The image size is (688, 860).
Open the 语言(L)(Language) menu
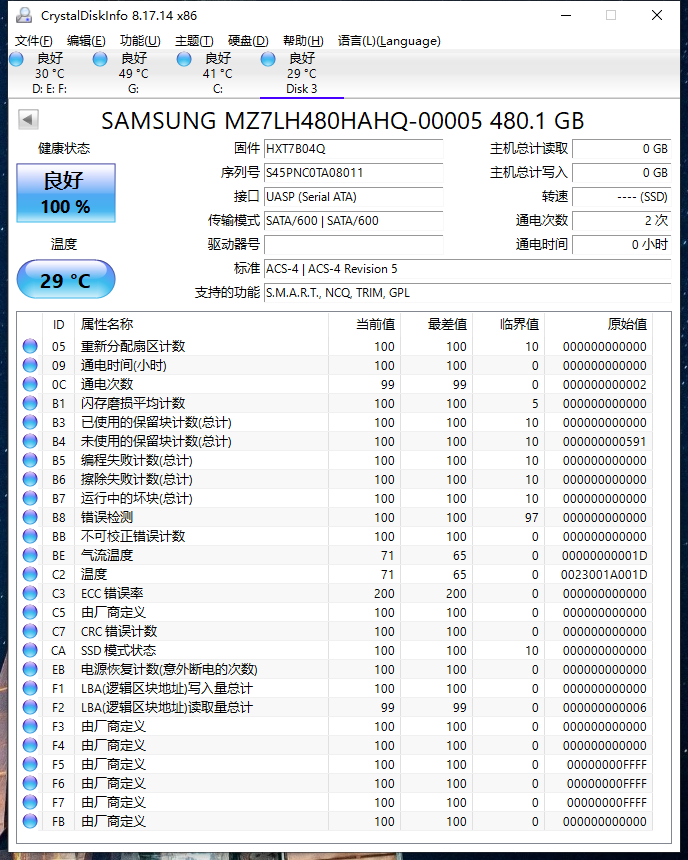click(389, 41)
